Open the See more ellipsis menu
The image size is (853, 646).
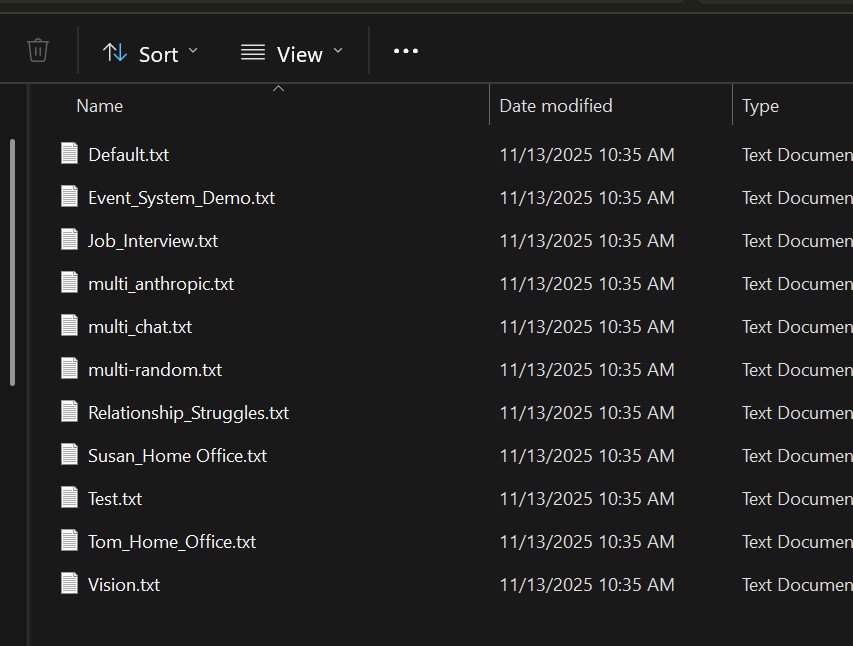[405, 50]
